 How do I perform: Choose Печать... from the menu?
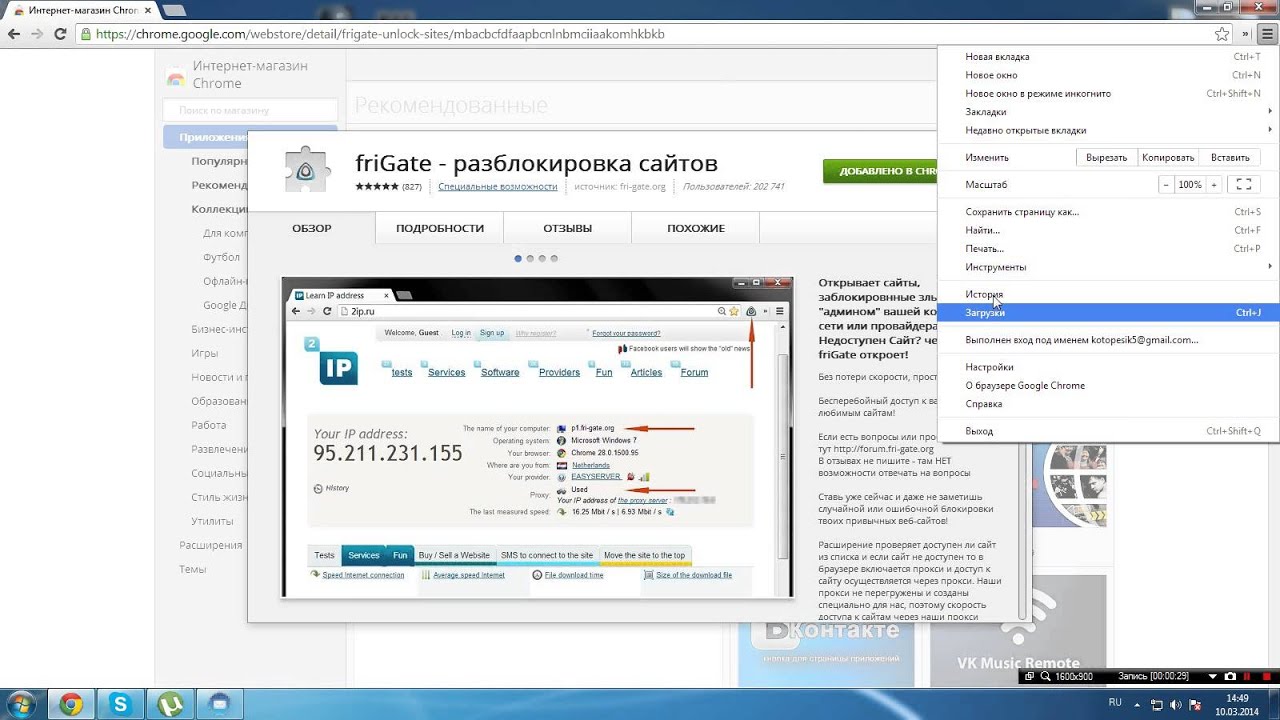coord(1108,248)
